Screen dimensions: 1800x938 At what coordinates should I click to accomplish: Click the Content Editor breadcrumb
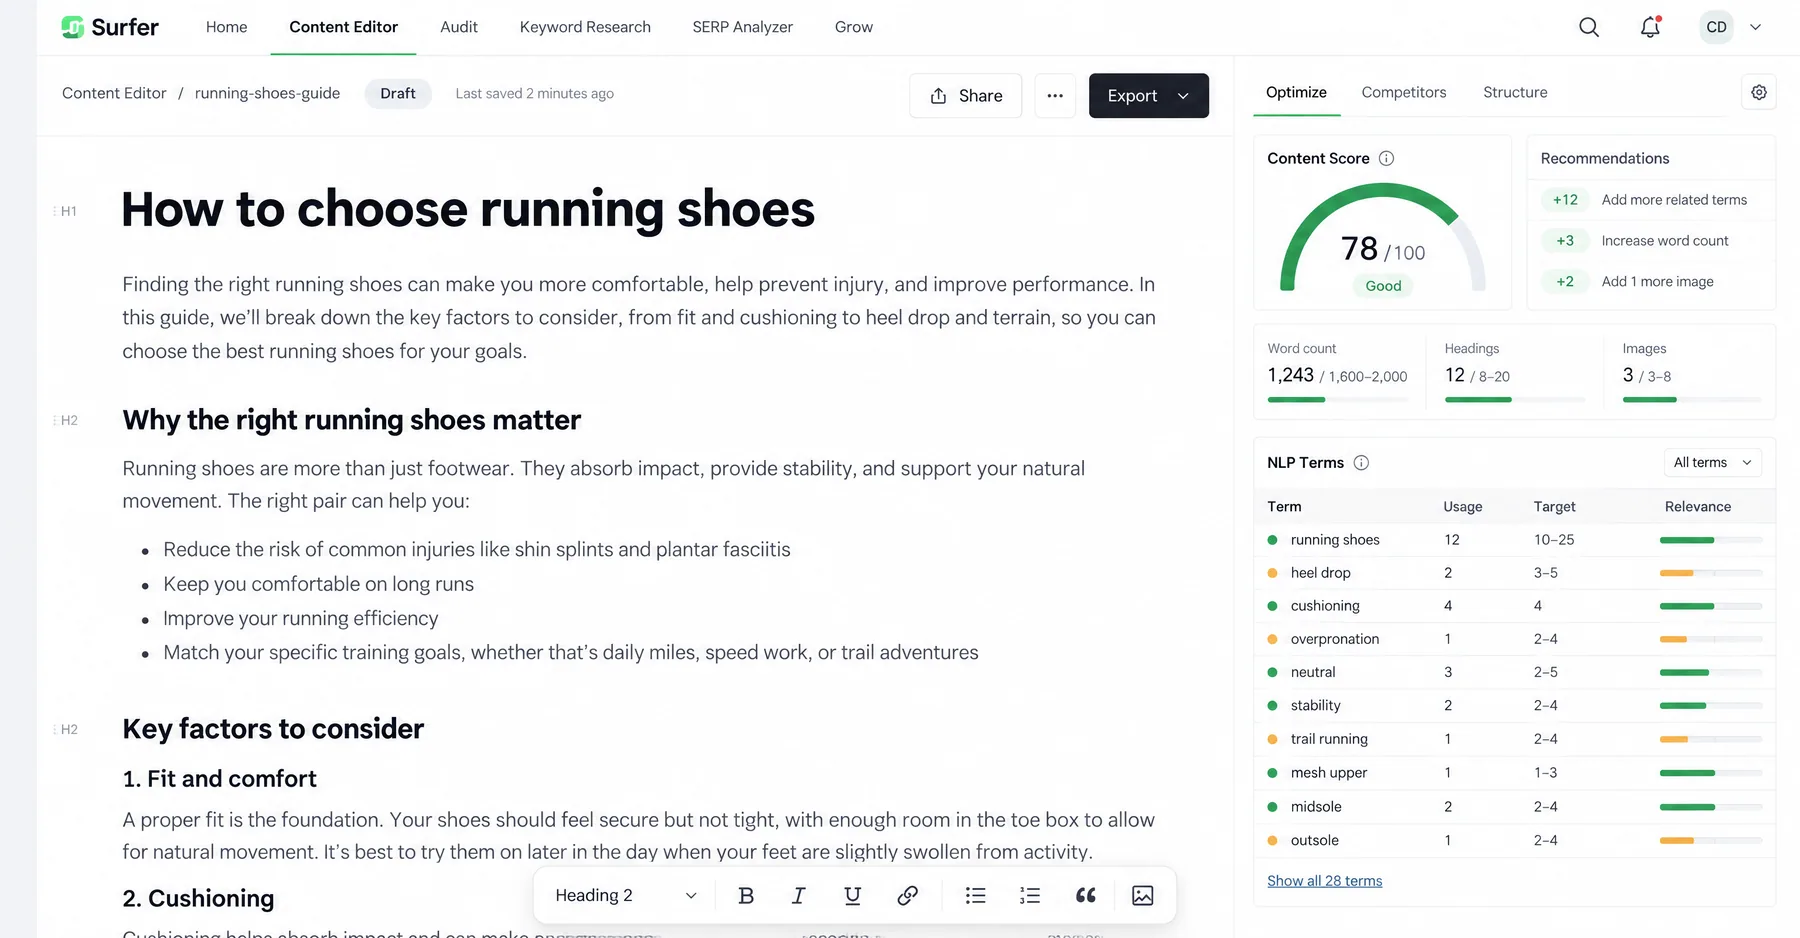114,93
